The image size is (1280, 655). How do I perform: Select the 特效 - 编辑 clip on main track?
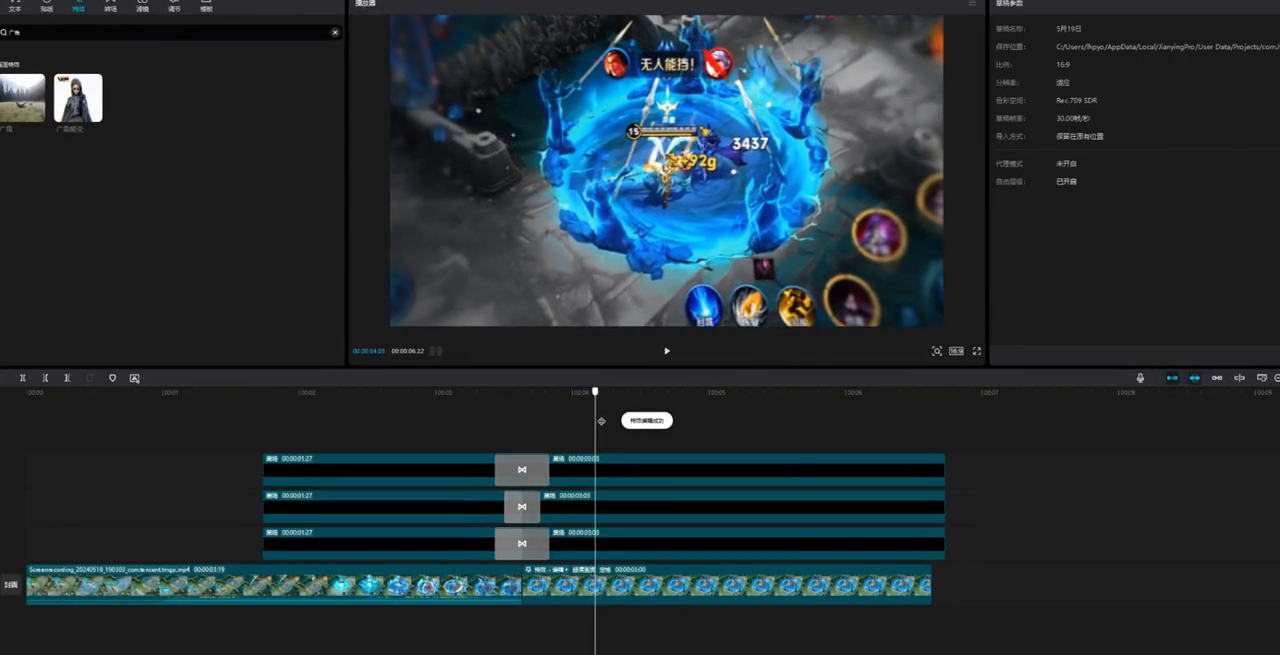(x=727, y=584)
